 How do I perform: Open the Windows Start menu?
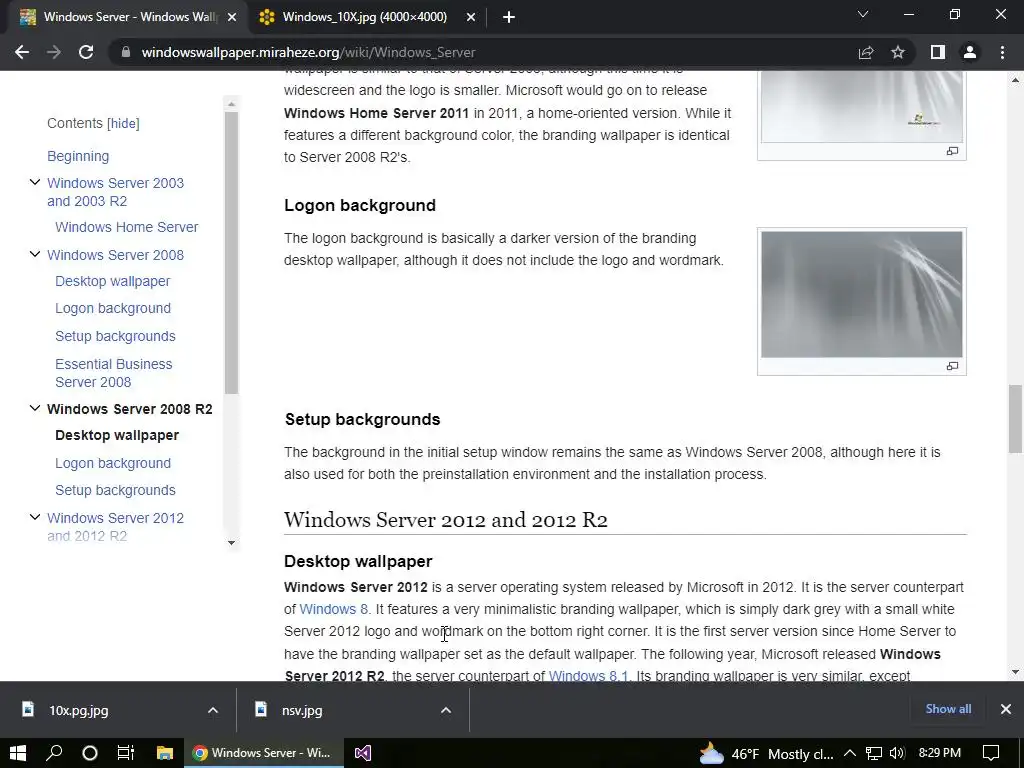[18, 753]
